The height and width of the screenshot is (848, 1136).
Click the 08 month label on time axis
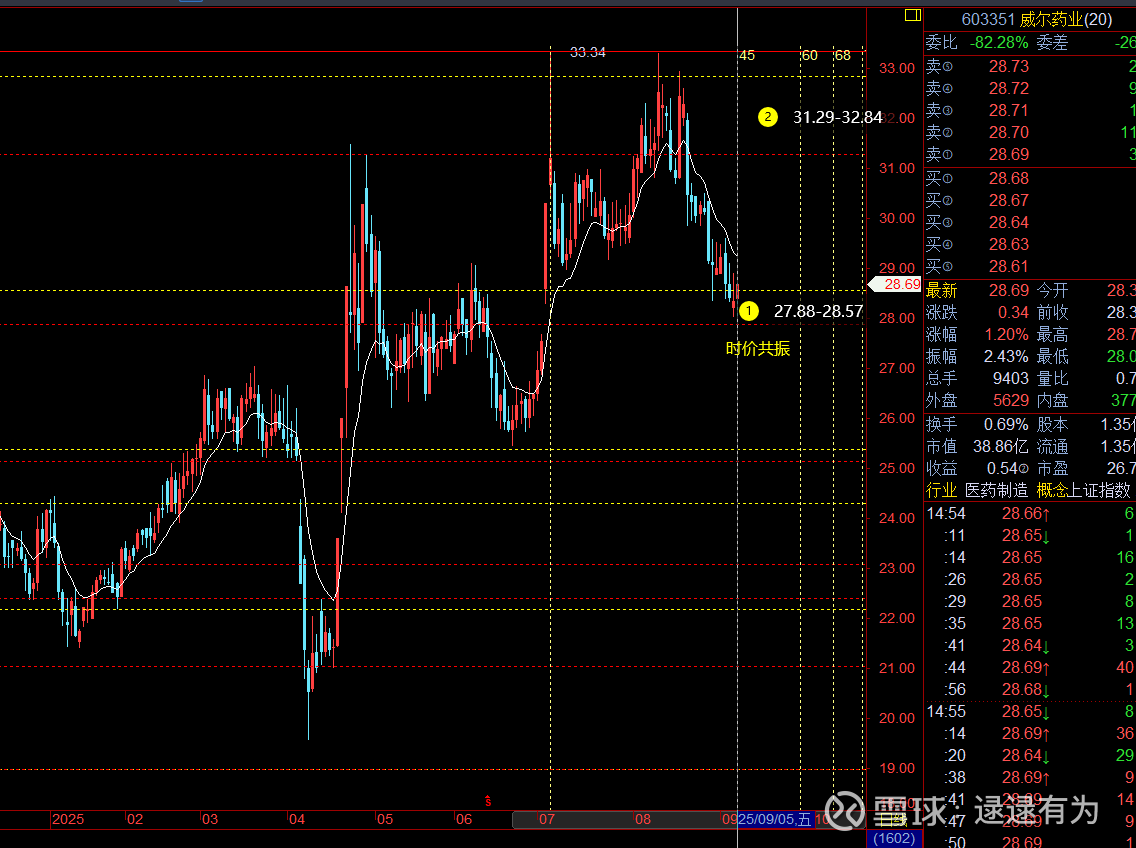pos(643,820)
